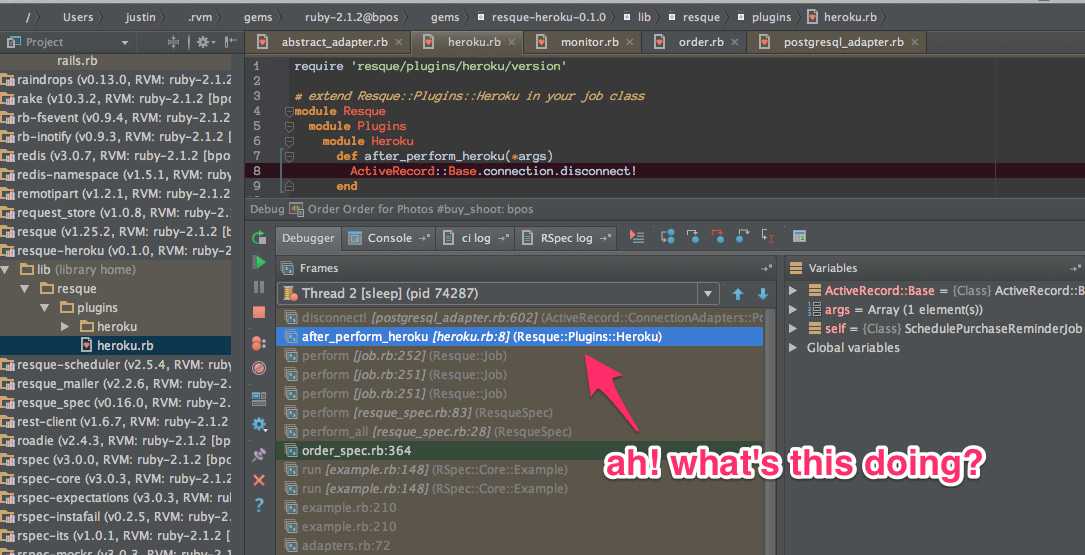Open the Thread 2 [sleep] dropdown
1085x555 pixels.
point(709,294)
